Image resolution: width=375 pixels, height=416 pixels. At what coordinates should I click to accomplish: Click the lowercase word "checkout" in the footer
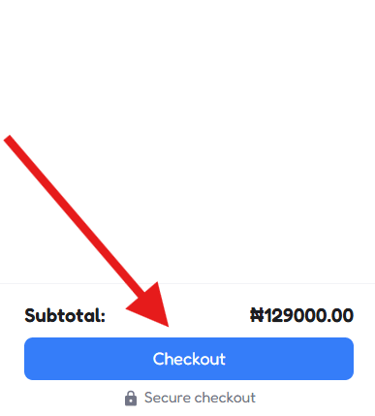click(x=225, y=398)
